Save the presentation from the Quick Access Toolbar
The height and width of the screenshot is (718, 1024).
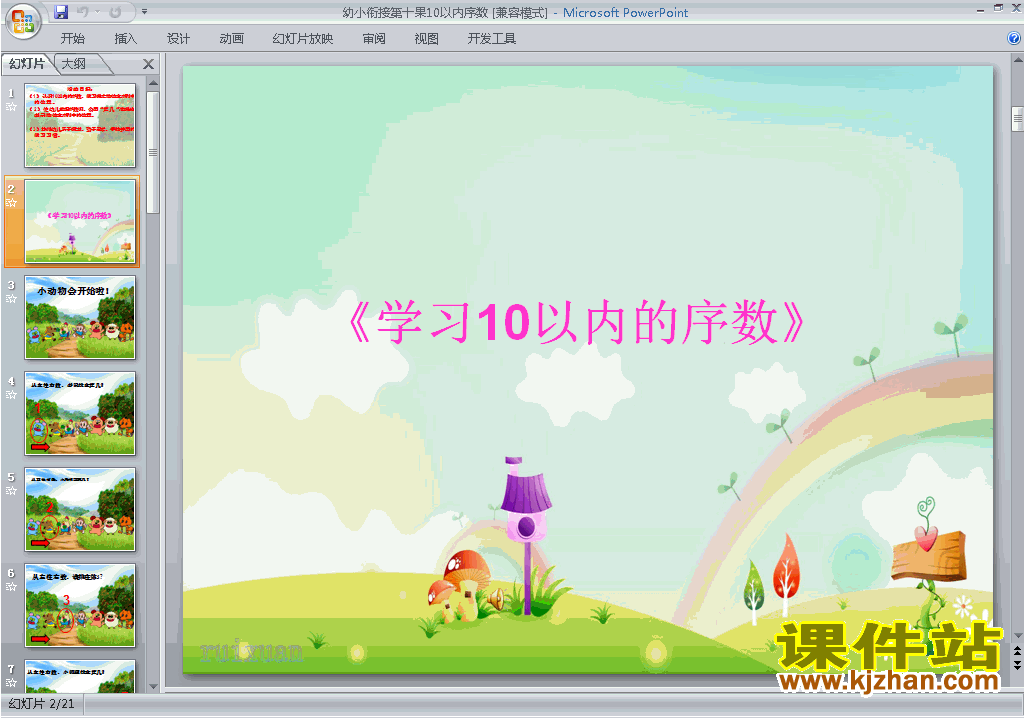61,12
